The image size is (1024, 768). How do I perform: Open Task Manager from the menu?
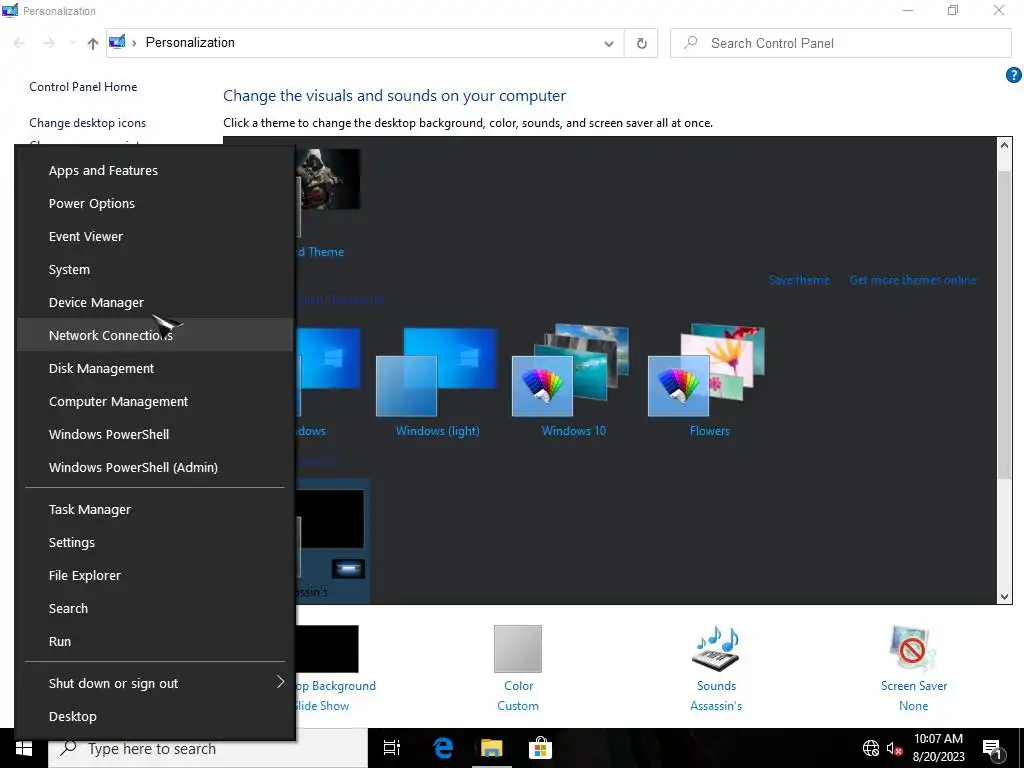point(155,509)
